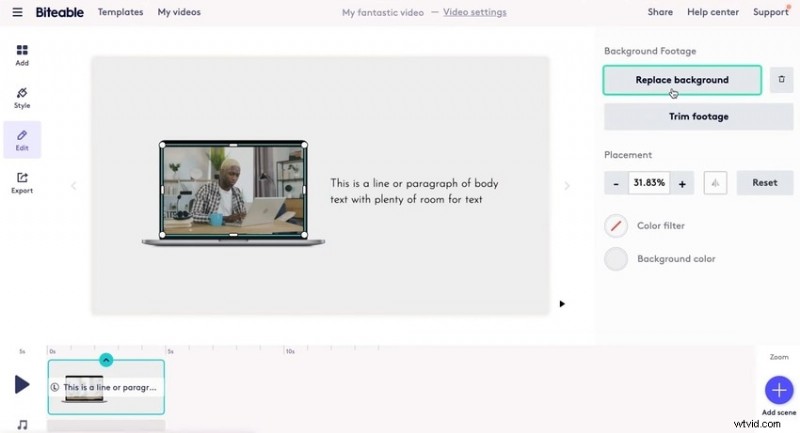Go to next scene arrow
Image resolution: width=800 pixels, height=433 pixels.
point(567,186)
